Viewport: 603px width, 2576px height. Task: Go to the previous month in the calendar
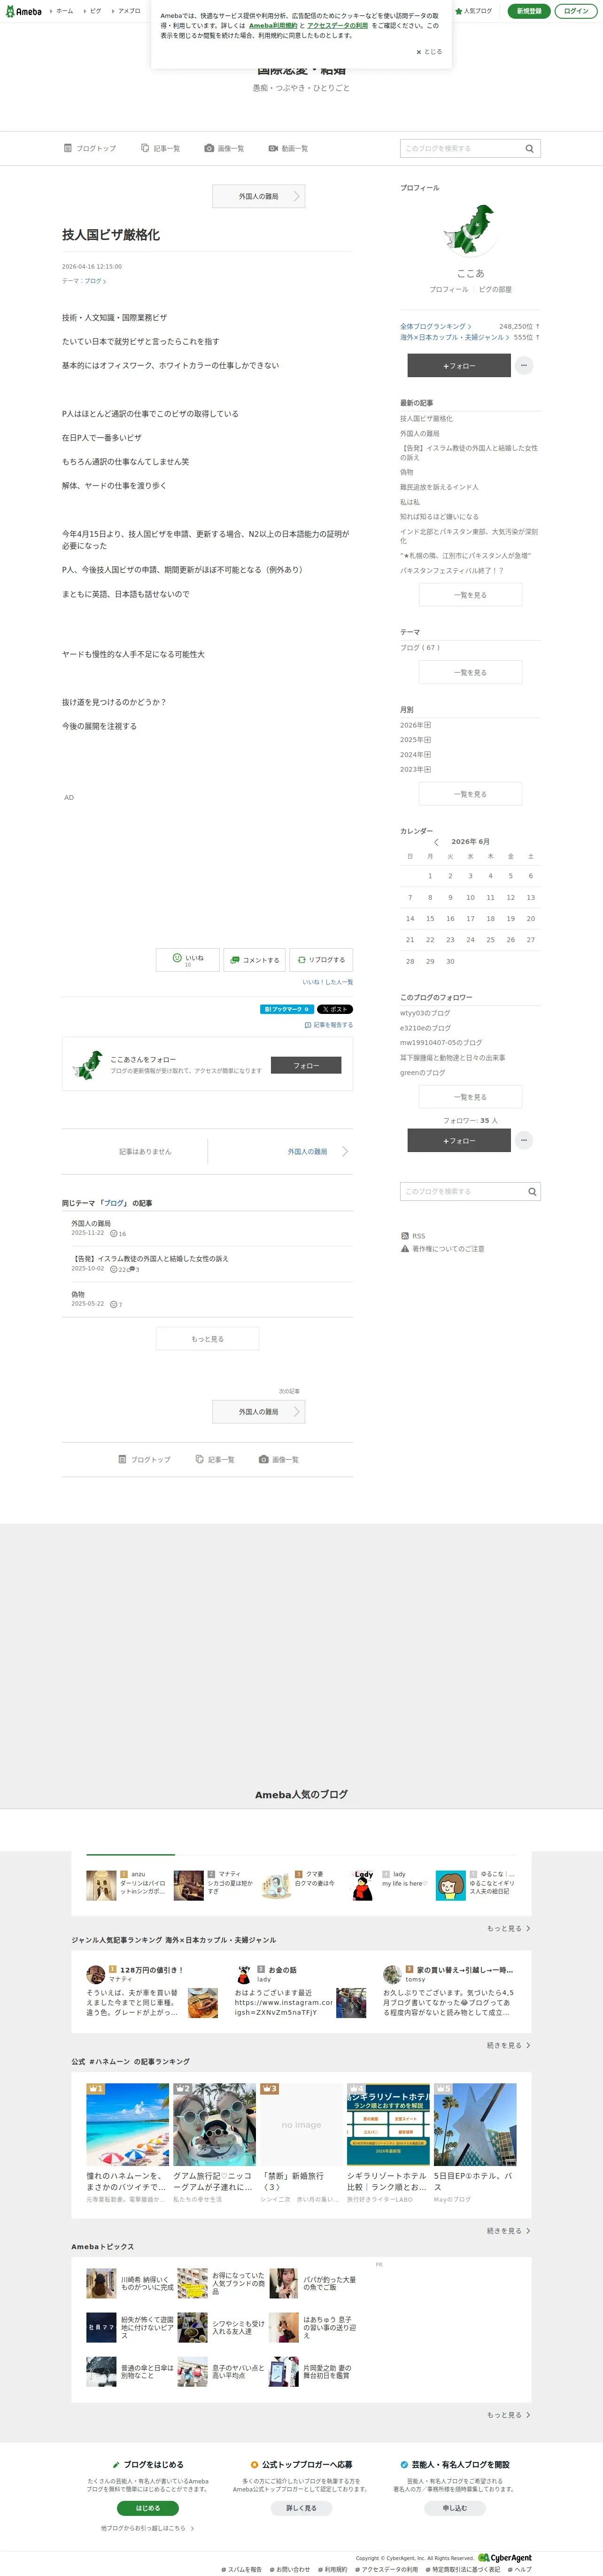(436, 842)
